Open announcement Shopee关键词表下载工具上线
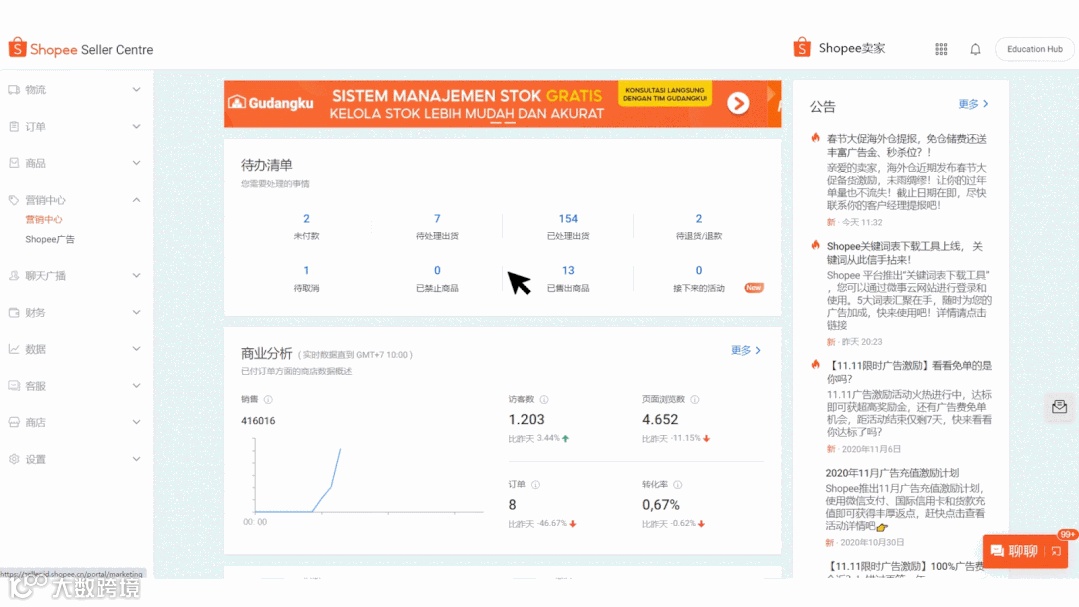 click(904, 253)
